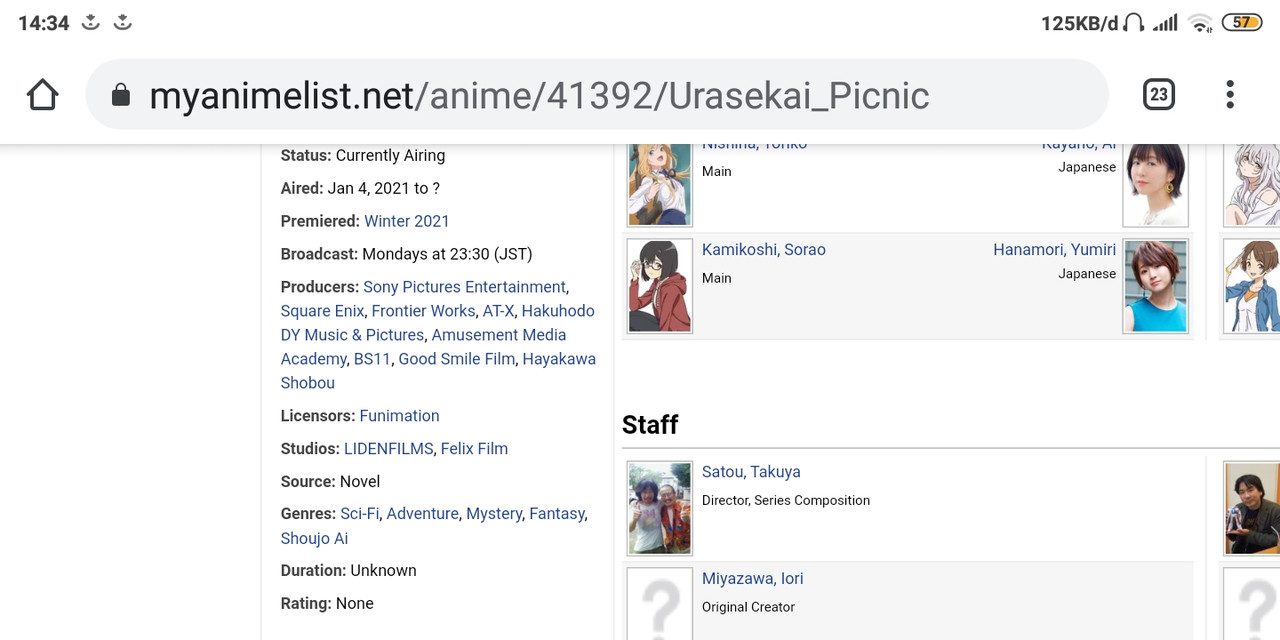Open voice actress Hanamori Yumiri's page

tap(1053, 249)
